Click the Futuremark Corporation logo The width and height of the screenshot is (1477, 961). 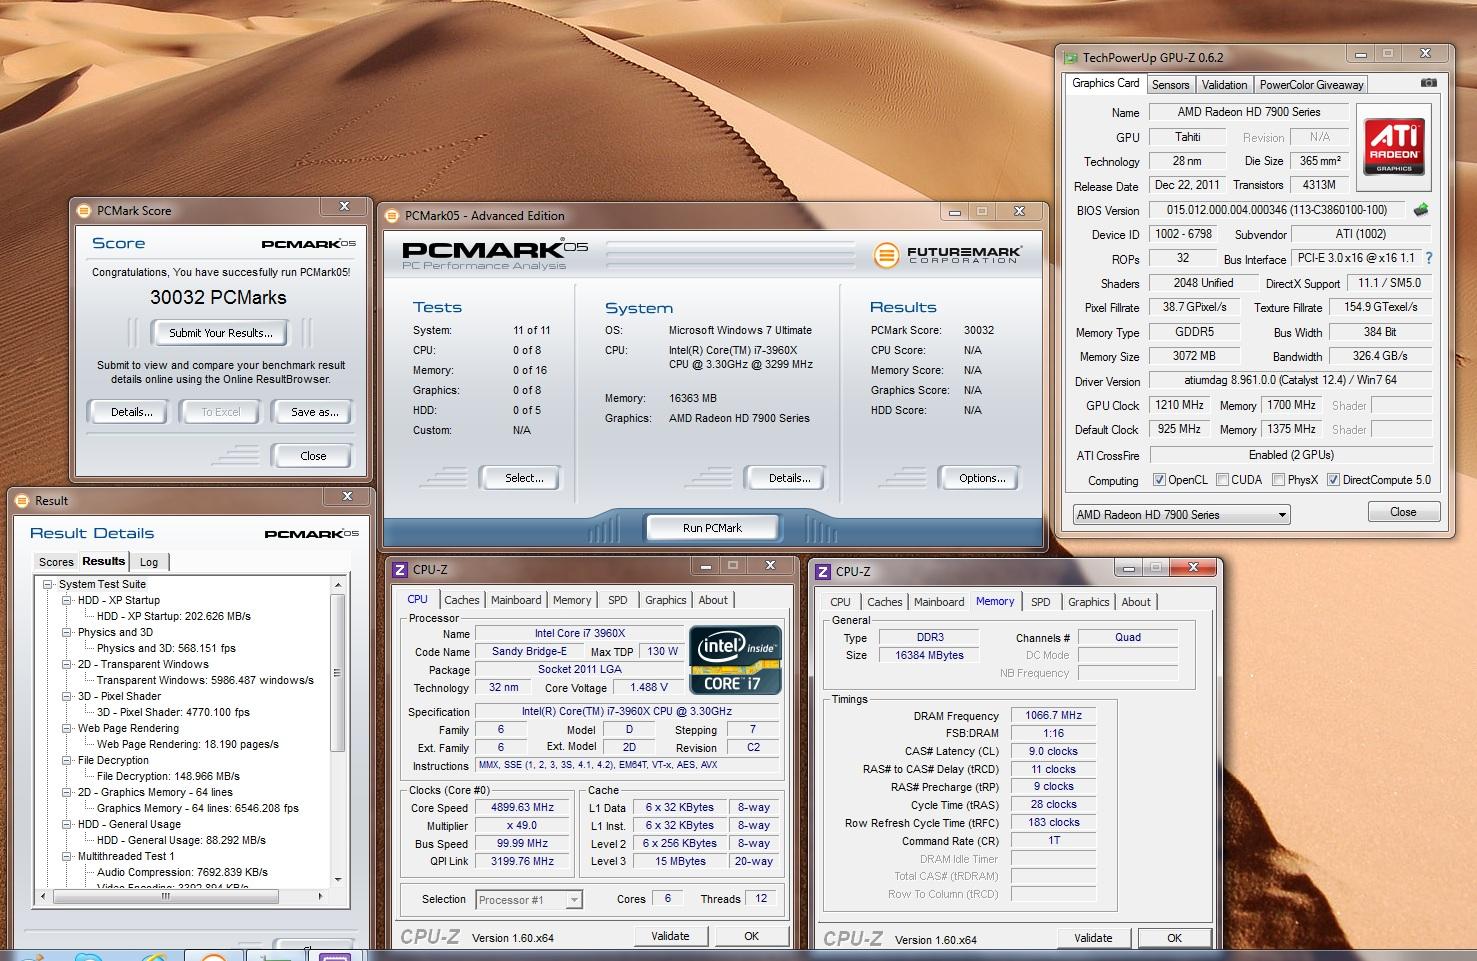pyautogui.click(x=947, y=255)
